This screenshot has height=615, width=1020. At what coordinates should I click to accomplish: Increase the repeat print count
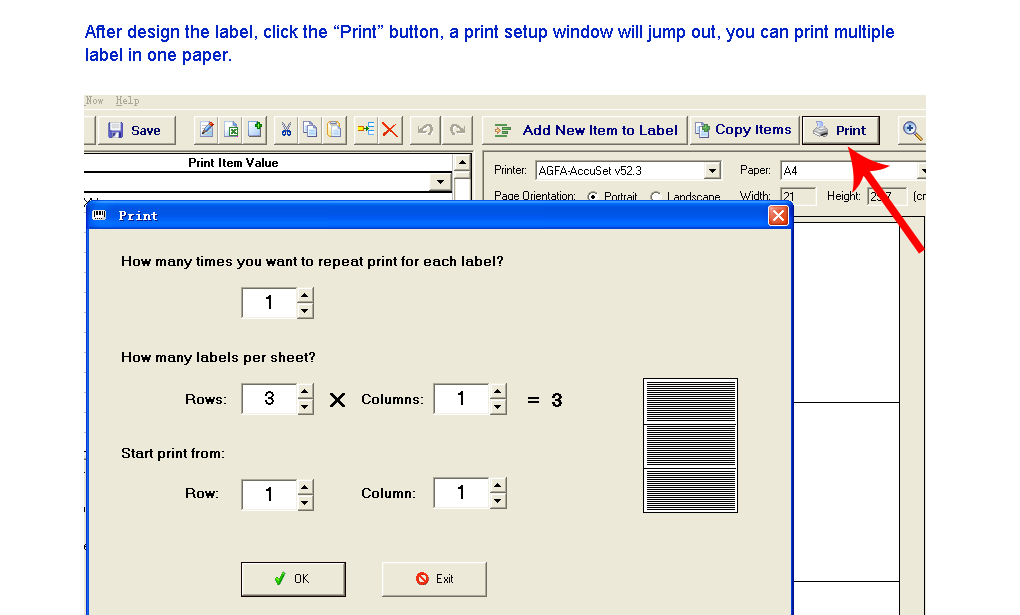coord(305,295)
